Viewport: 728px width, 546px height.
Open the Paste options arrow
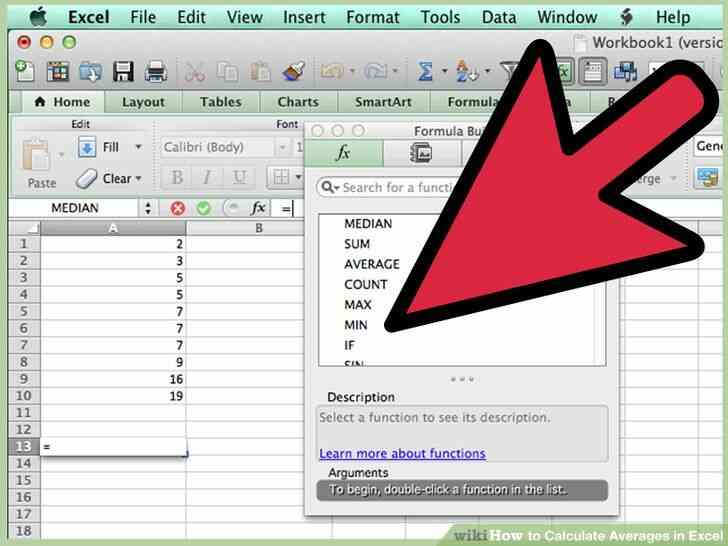[61, 154]
